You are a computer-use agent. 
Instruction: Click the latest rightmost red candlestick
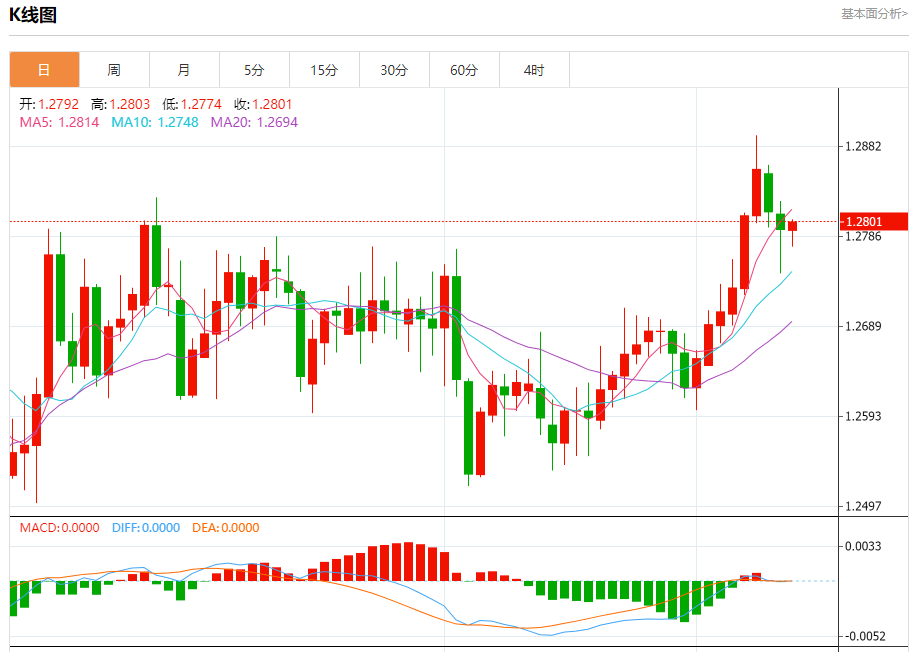(x=792, y=227)
